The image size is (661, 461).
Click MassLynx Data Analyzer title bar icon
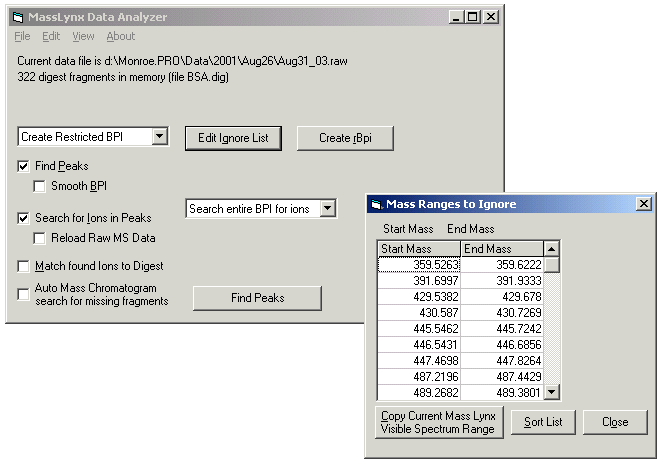point(18,17)
